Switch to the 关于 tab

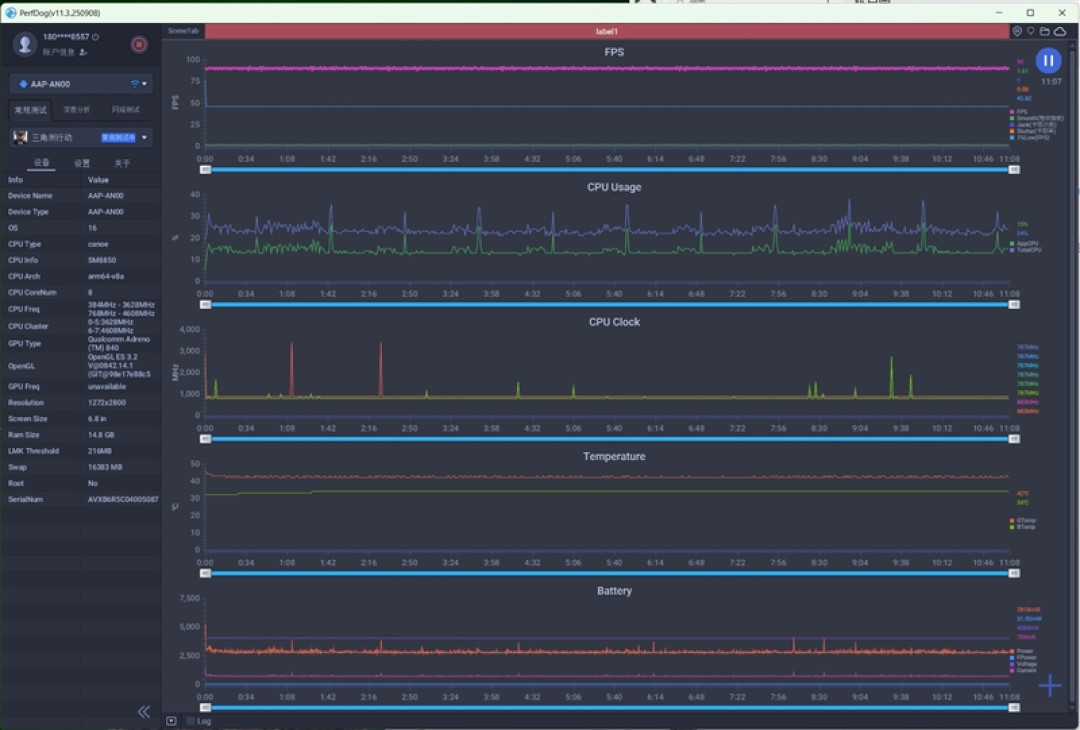point(122,163)
